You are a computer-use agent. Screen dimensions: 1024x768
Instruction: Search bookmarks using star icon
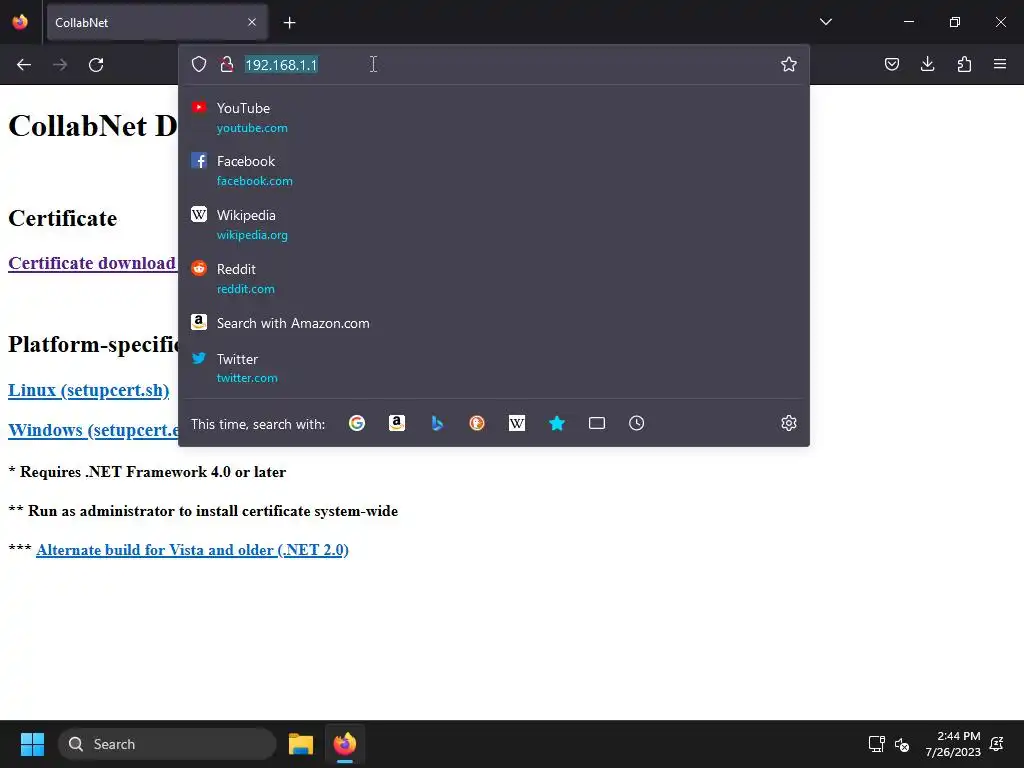pyautogui.click(x=556, y=423)
